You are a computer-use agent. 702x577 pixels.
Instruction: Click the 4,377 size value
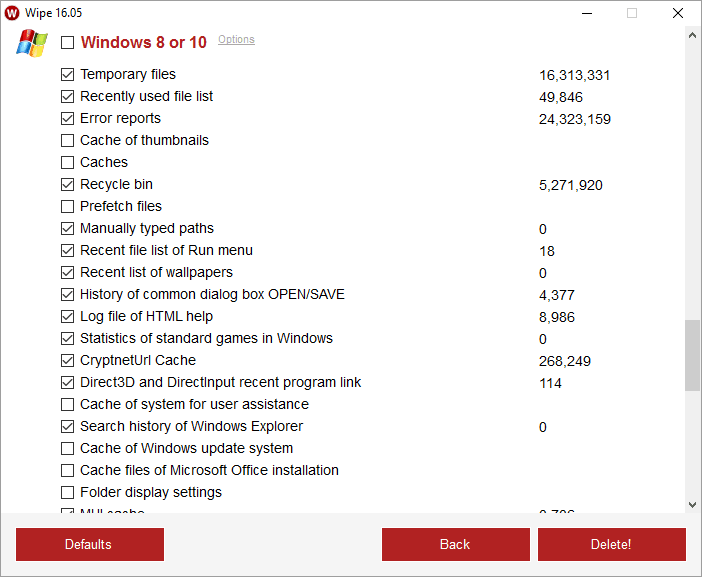557,295
